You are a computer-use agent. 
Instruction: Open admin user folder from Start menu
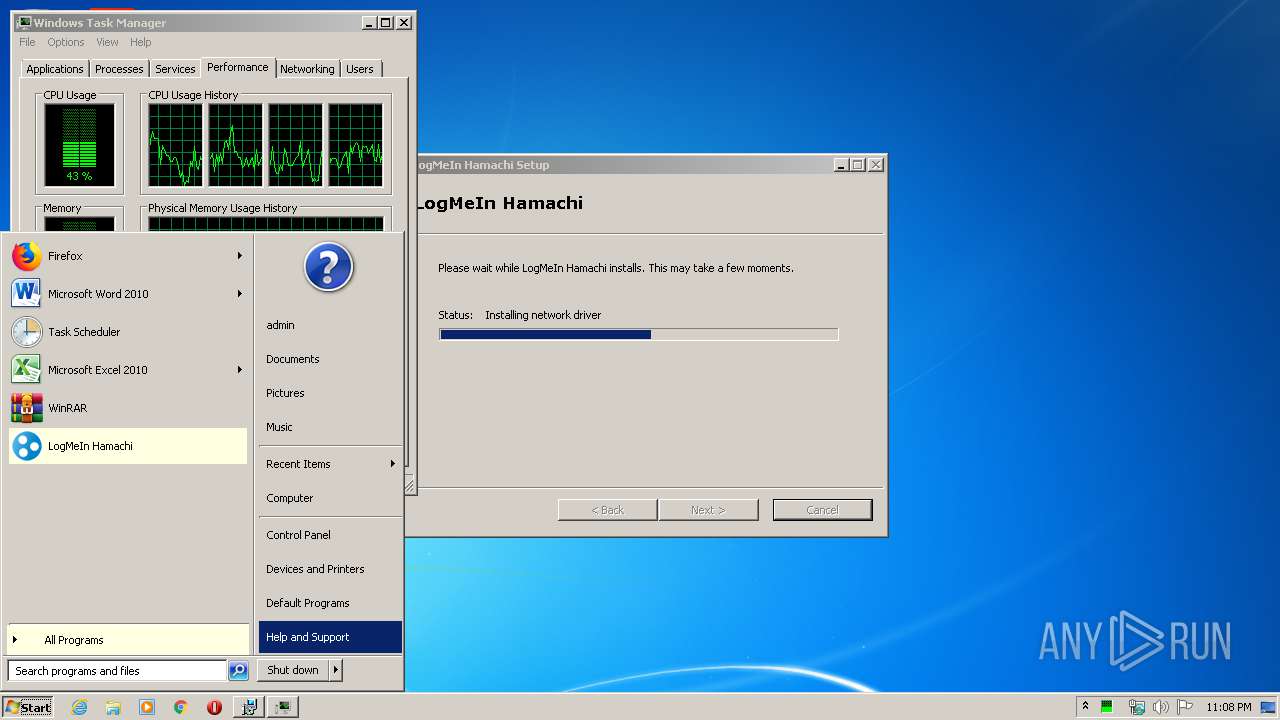click(330, 325)
